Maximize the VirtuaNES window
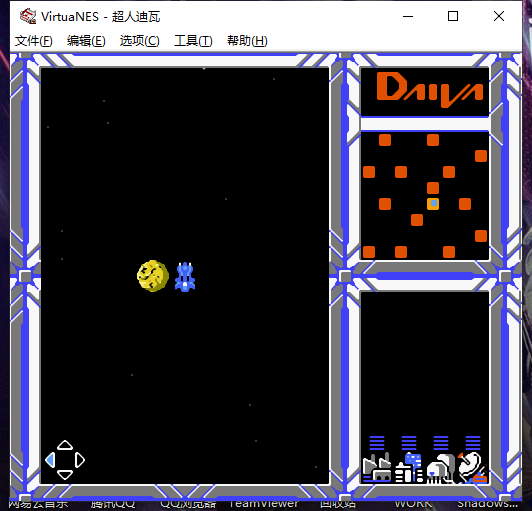532x511 pixels. [x=453, y=16]
